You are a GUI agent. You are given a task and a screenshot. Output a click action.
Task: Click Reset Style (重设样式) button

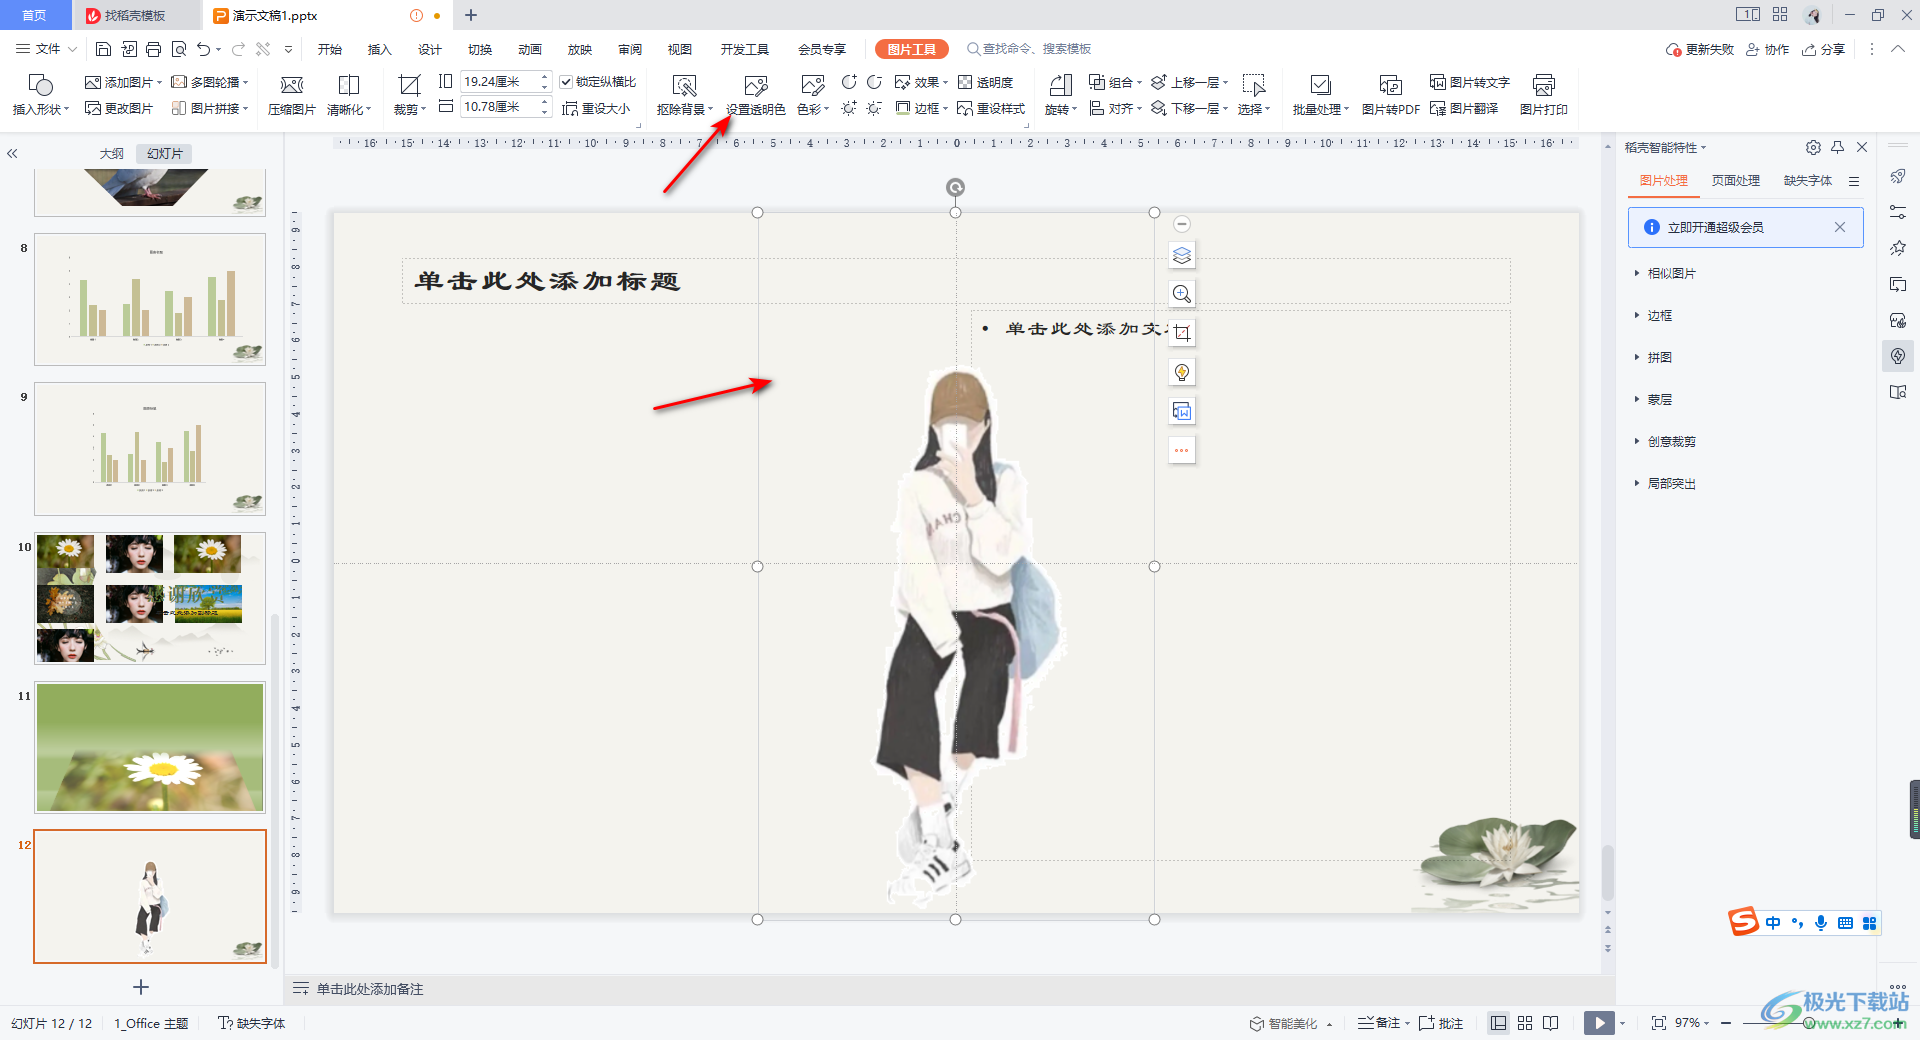(x=991, y=108)
